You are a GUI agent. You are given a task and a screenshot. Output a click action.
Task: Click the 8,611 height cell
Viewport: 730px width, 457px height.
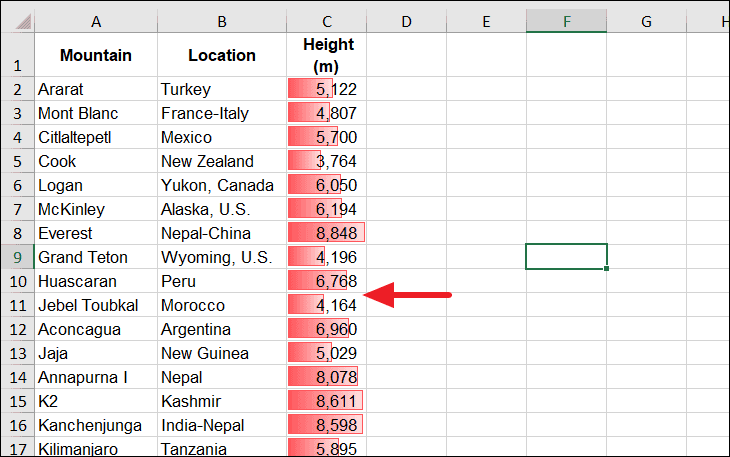pos(327,401)
